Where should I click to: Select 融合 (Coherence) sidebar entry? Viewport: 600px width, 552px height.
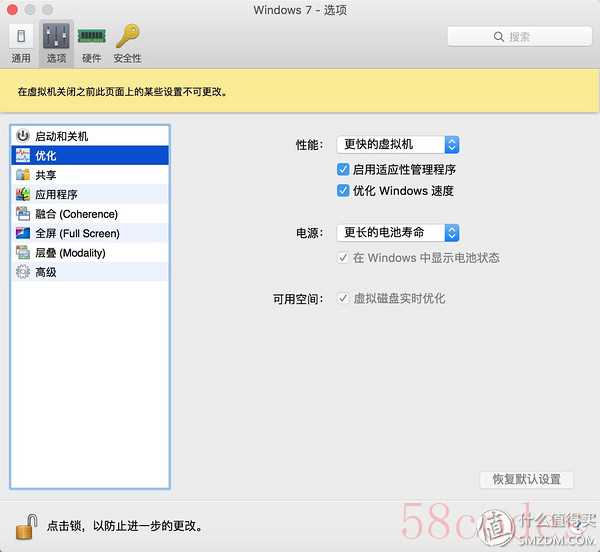(75, 214)
